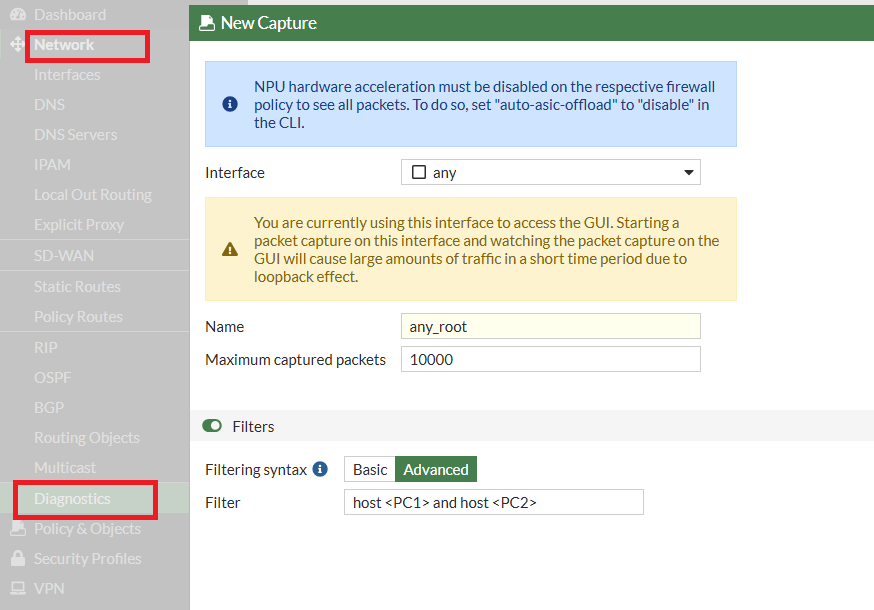Open the Interfaces menu item
The height and width of the screenshot is (610, 874).
67,75
